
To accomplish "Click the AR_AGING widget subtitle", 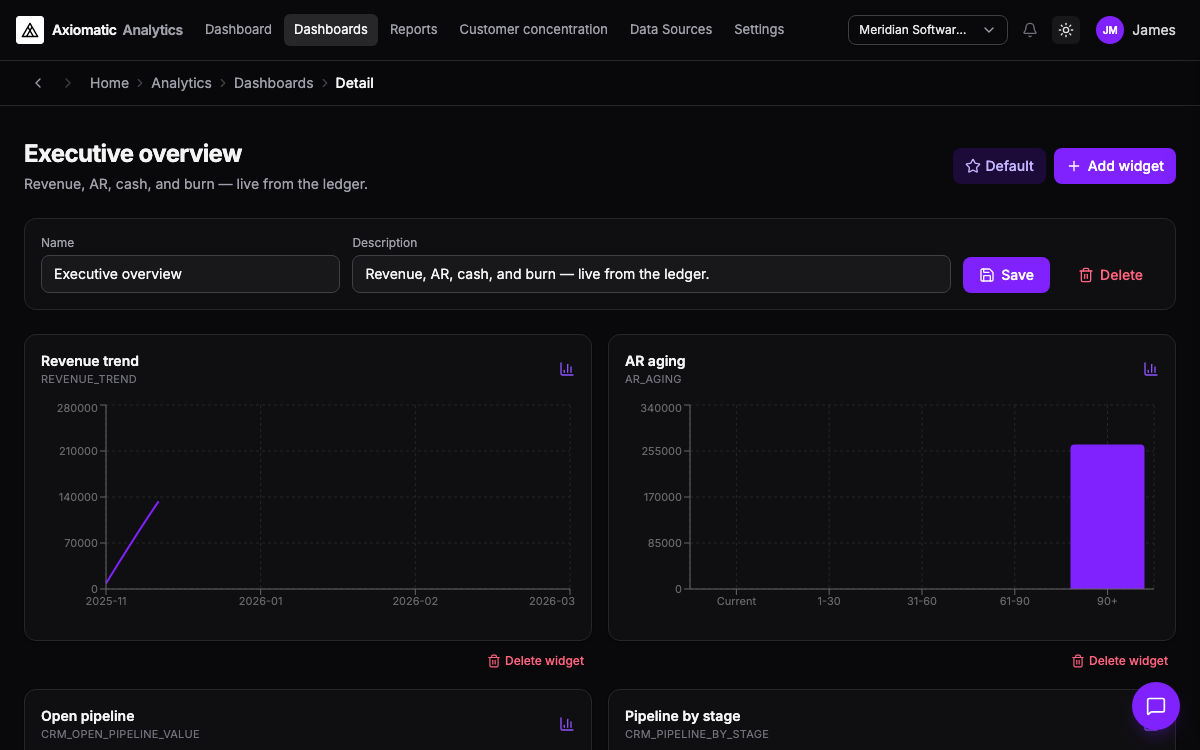I will 653,380.
